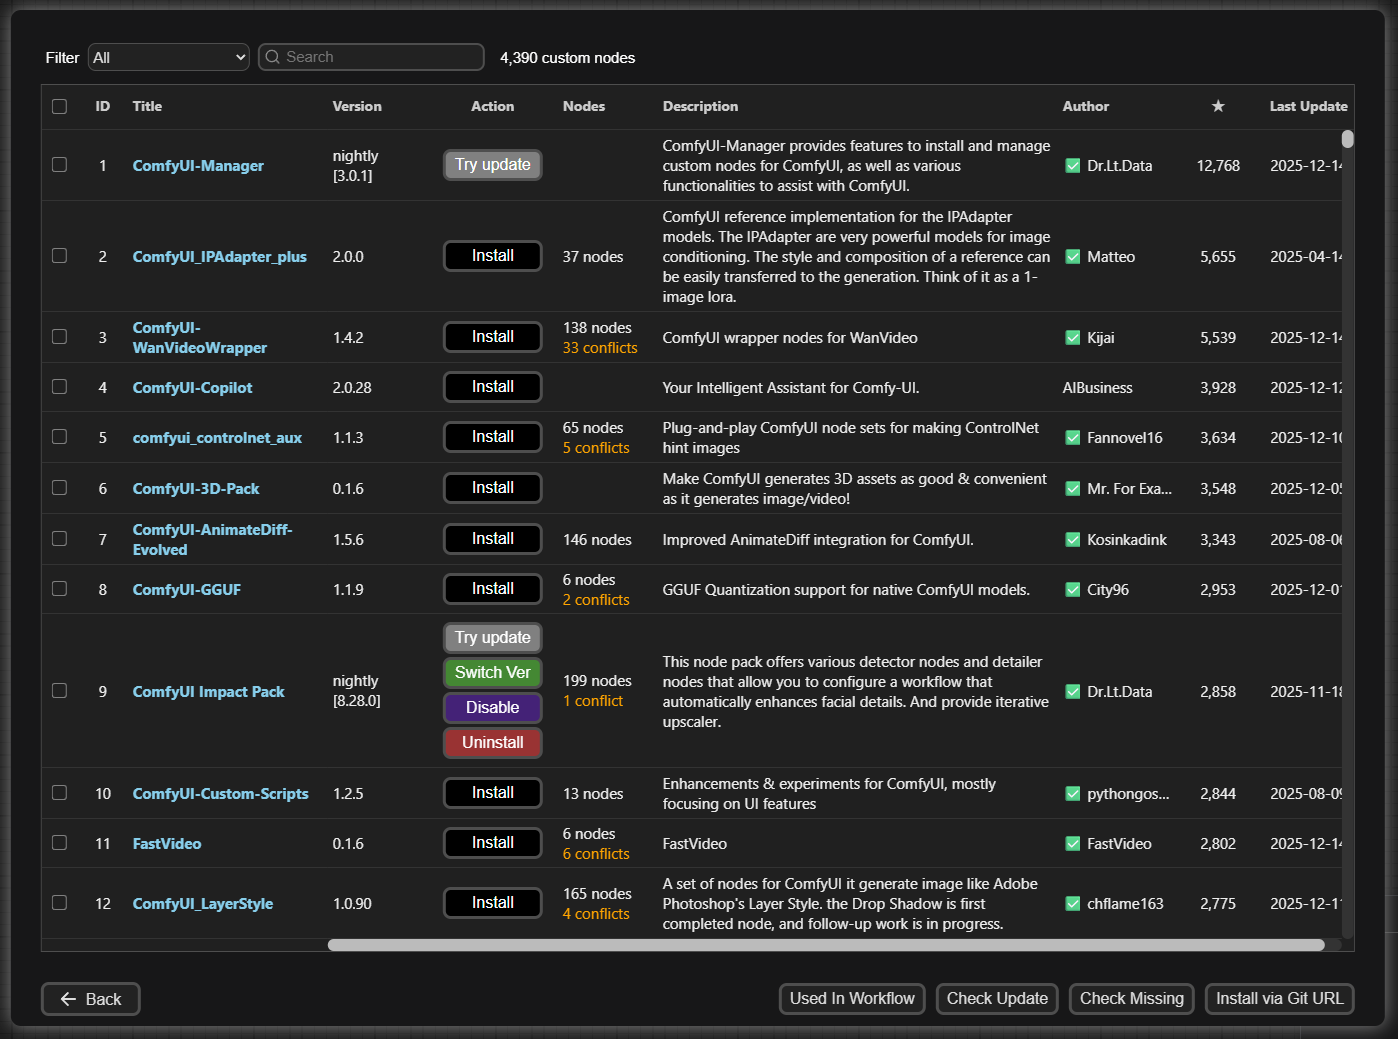Screen dimensions: 1398x1039
Task: Click the green verified badge beside City96
Action: (1072, 590)
